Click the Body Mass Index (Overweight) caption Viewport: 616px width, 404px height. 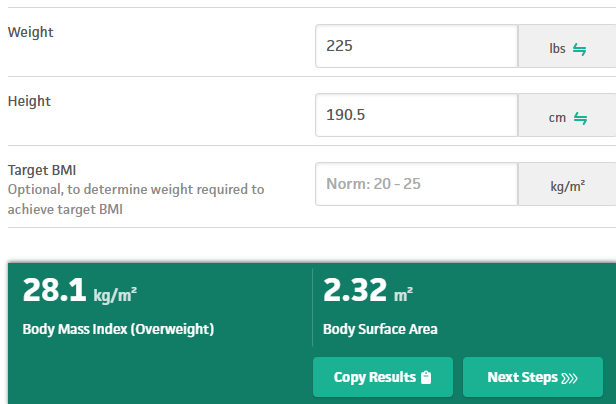point(118,328)
